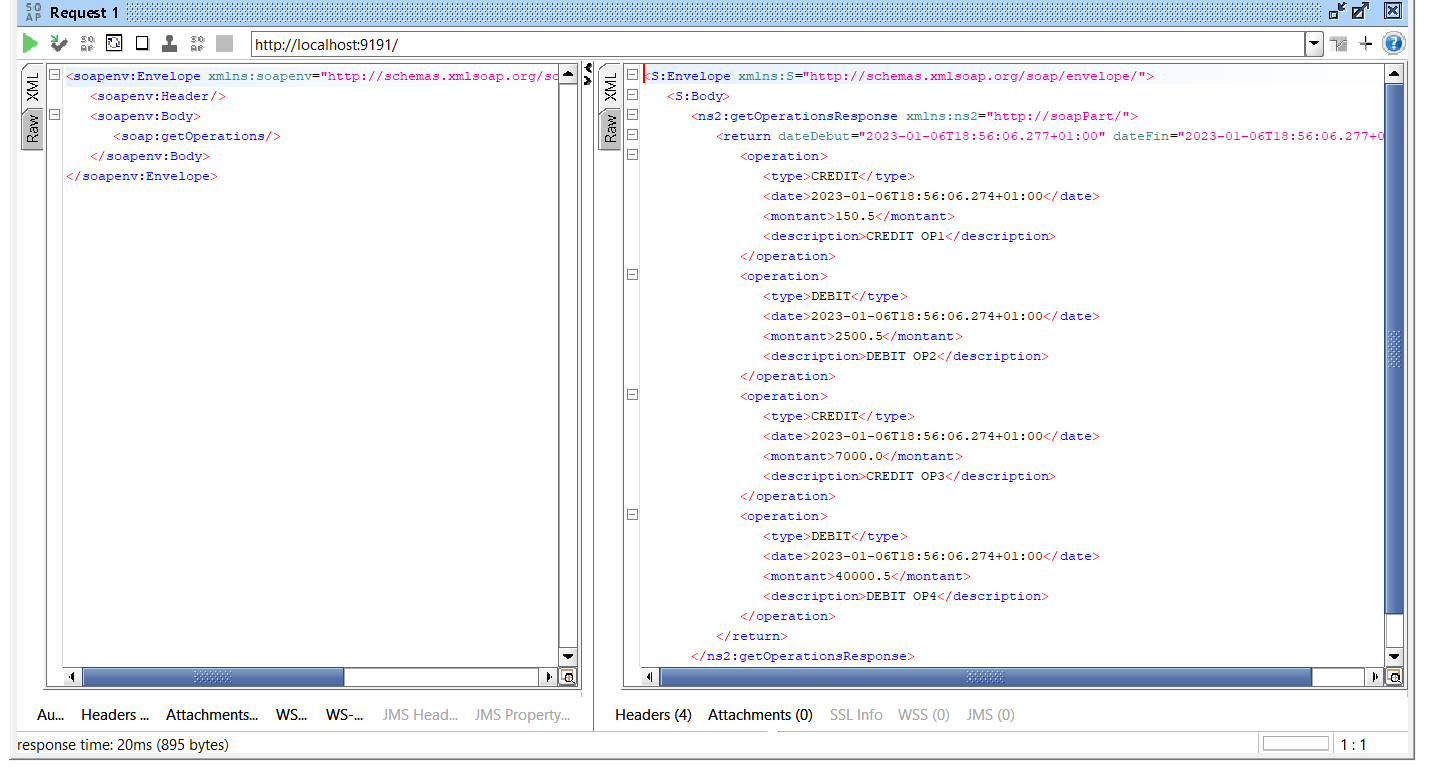Image resolution: width=1445 pixels, height=767 pixels.
Task: Click the SOAP icon right of the stamp icon
Action: [x=197, y=43]
